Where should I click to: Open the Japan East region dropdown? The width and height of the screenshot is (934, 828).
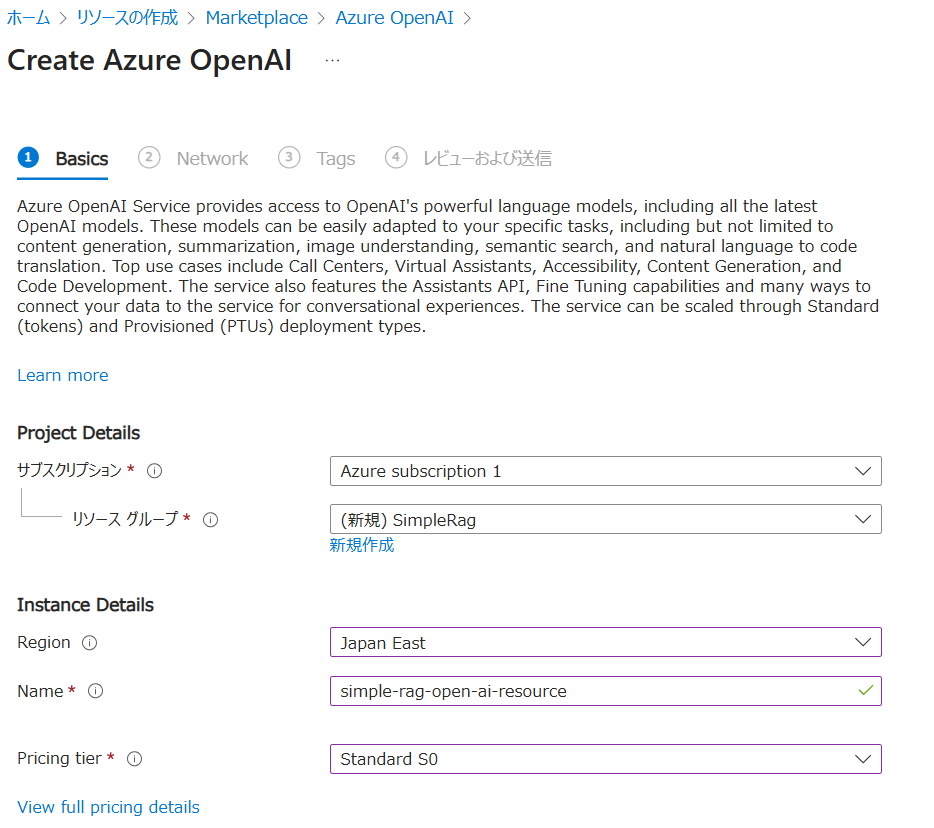(606, 642)
